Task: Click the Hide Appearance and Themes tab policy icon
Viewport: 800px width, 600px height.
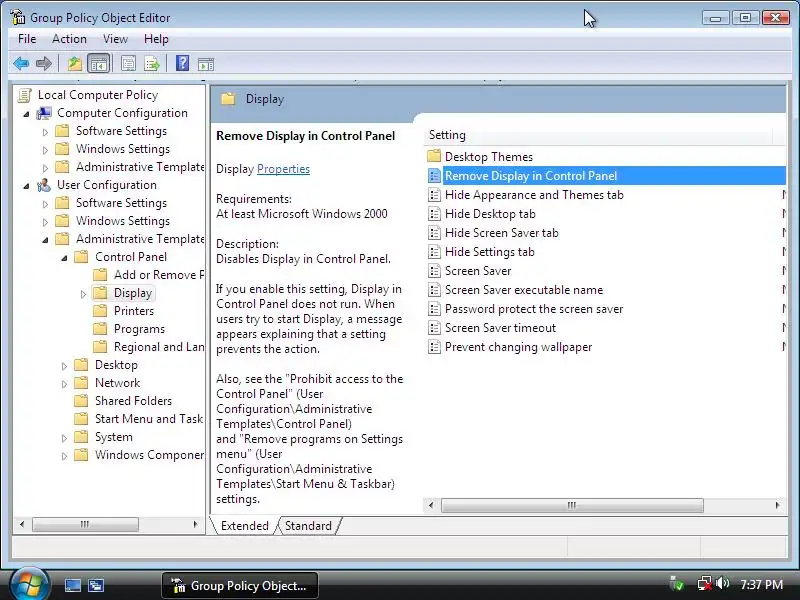Action: tap(434, 195)
